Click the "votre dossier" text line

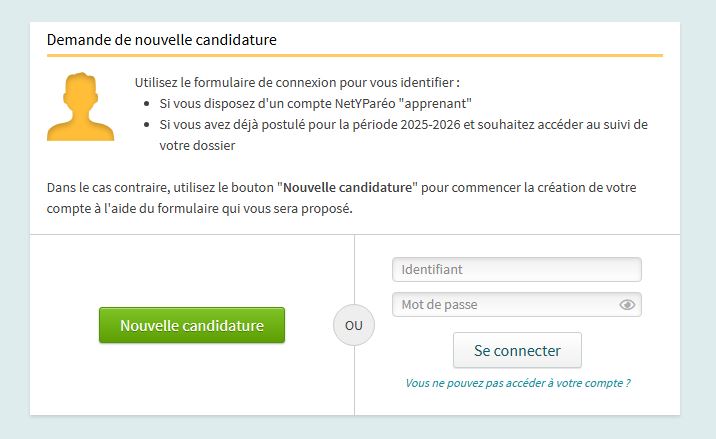pos(196,145)
